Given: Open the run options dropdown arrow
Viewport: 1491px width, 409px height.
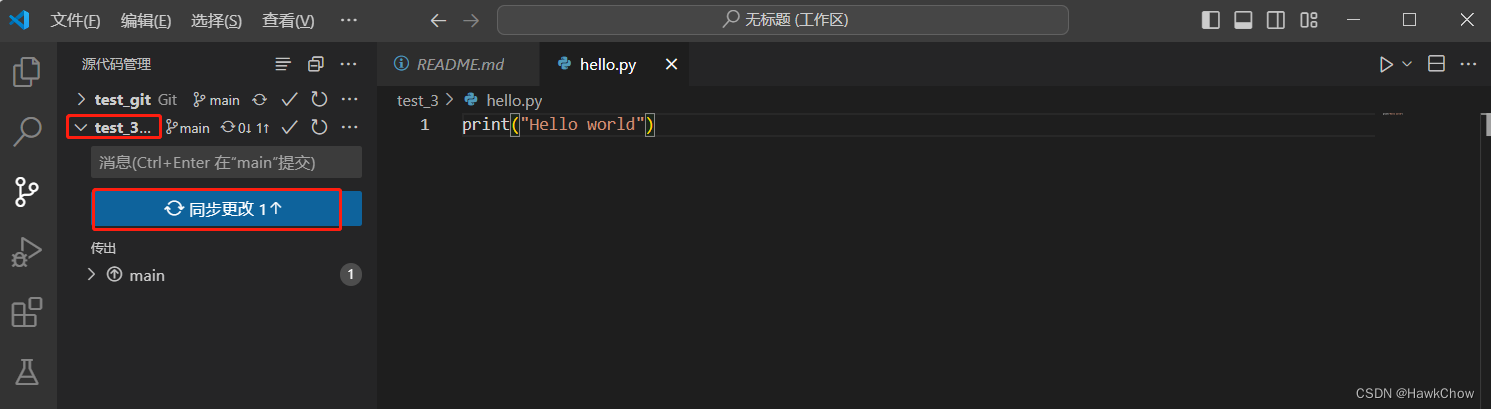Looking at the screenshot, I should pos(1407,64).
